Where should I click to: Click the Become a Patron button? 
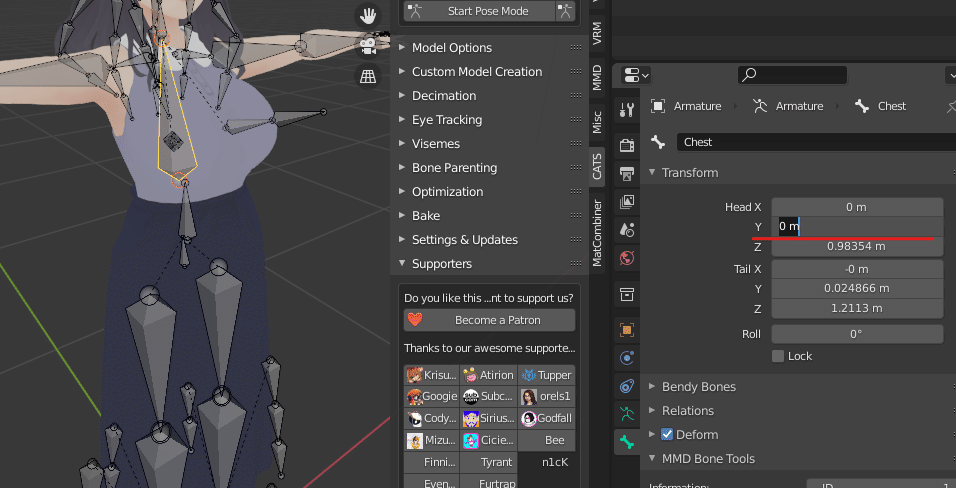click(489, 320)
